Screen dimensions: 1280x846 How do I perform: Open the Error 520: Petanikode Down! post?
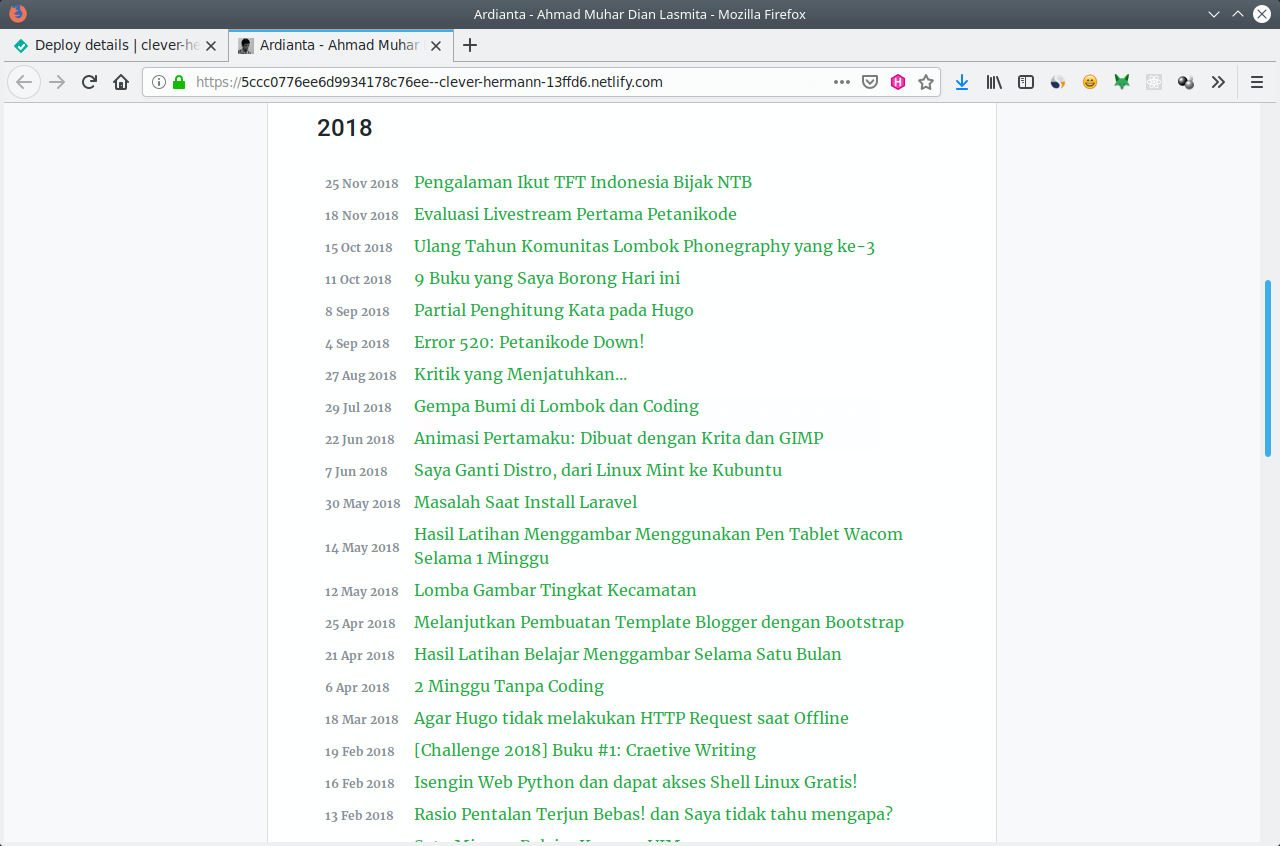[529, 342]
